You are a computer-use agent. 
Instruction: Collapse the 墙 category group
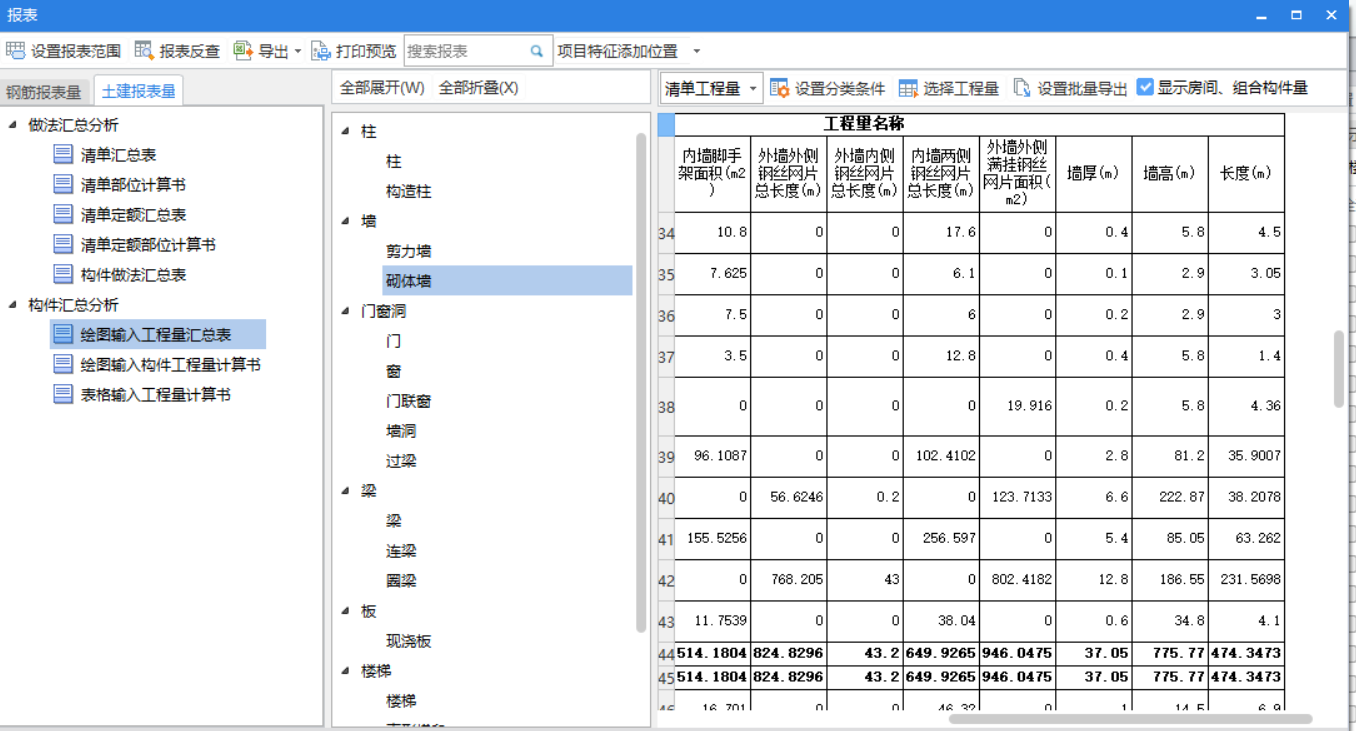pyautogui.click(x=345, y=221)
